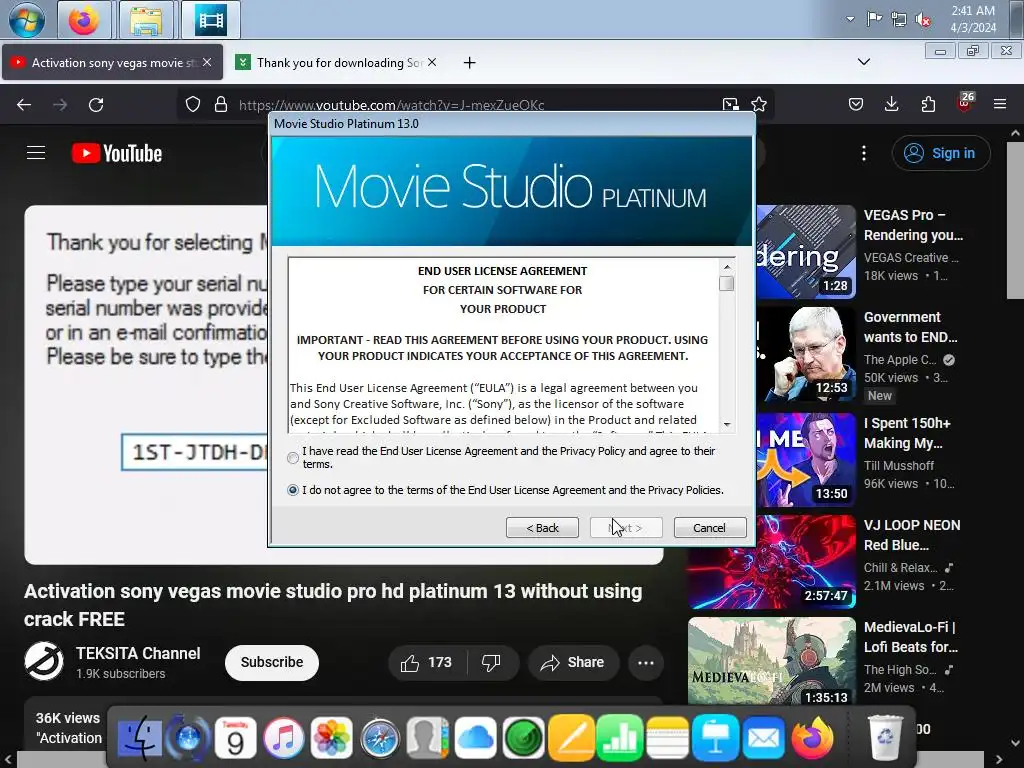Image resolution: width=1024 pixels, height=768 pixels.
Task: Click the Save to Pocket icon
Action: [856, 104]
